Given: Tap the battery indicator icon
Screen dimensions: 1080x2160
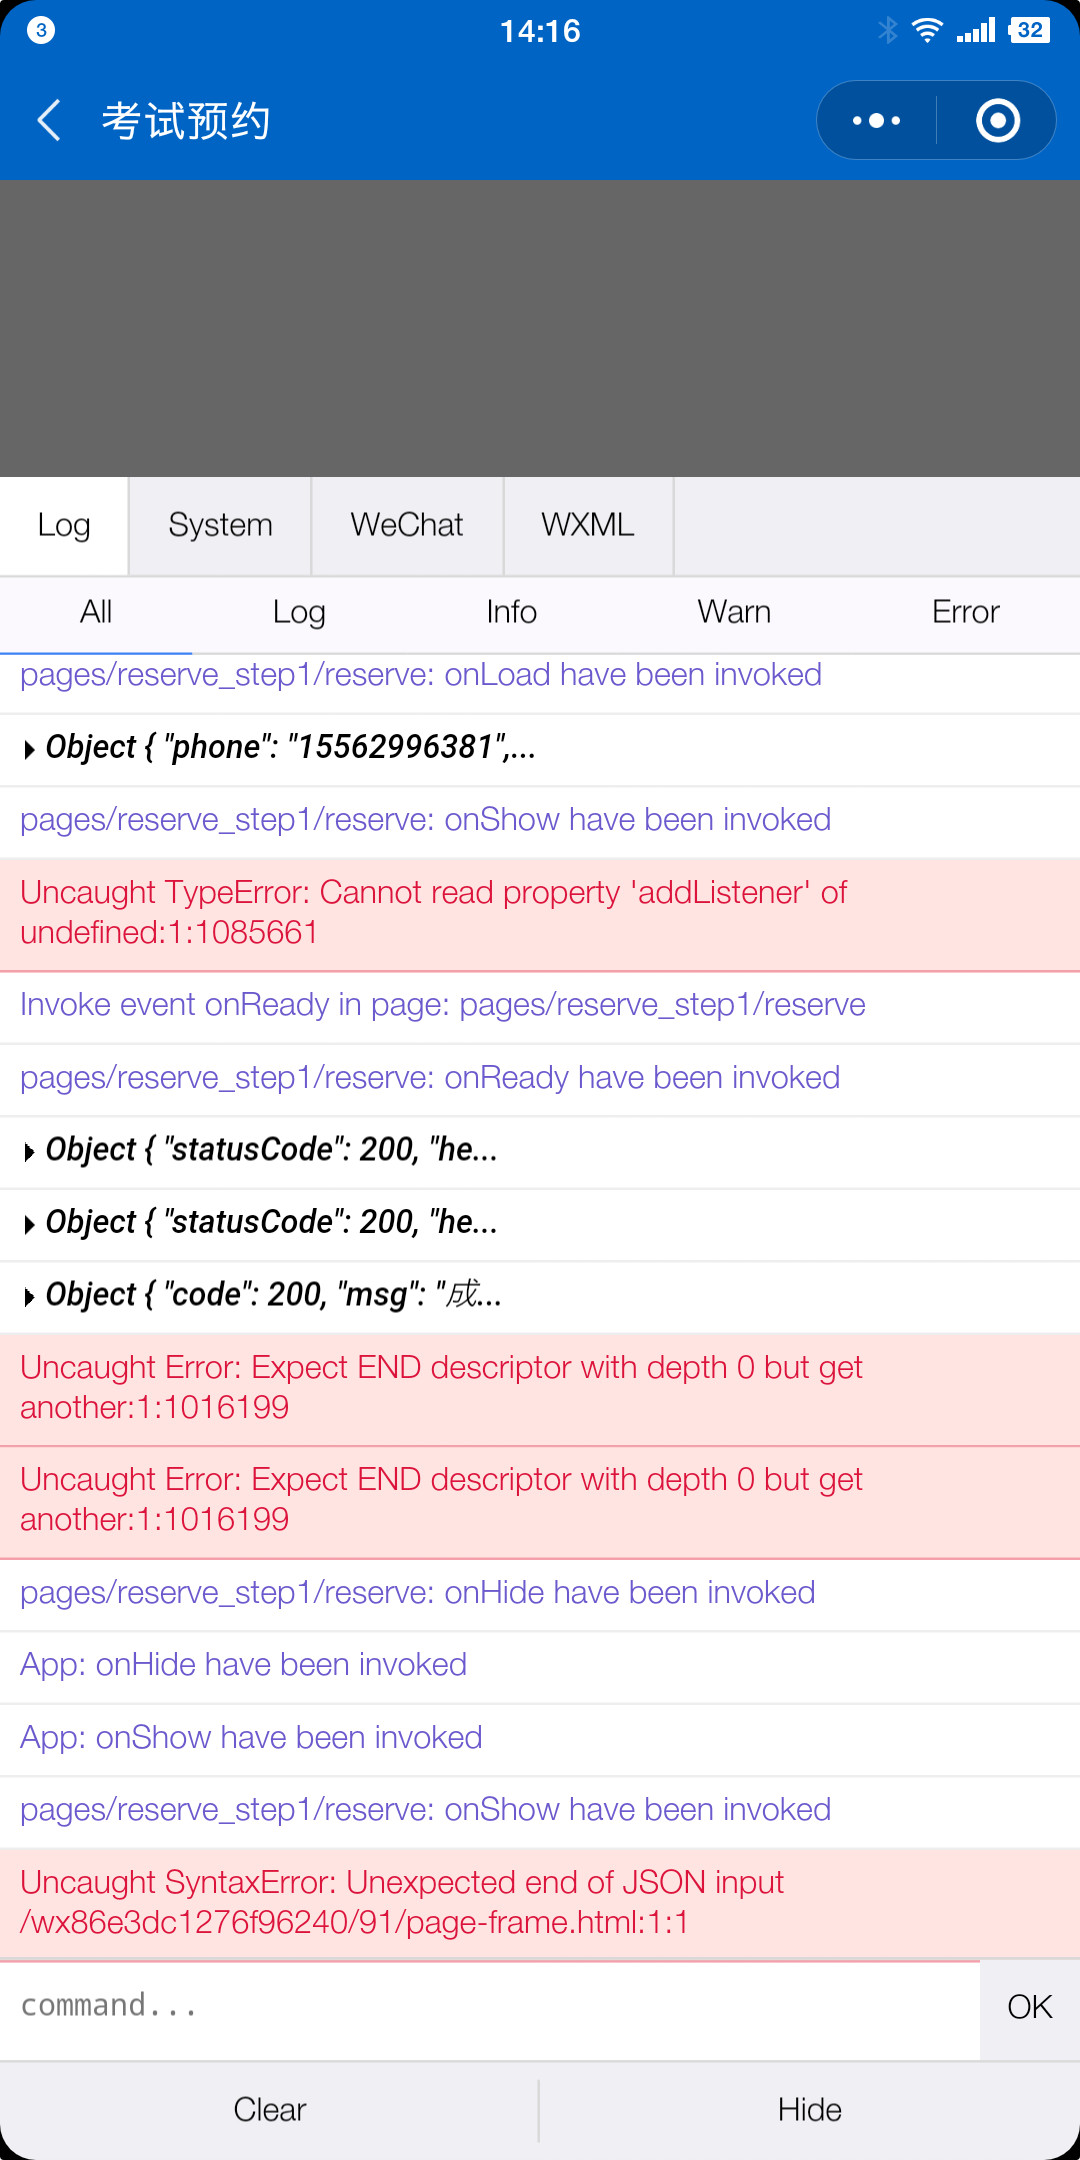Looking at the screenshot, I should [x=1029, y=30].
